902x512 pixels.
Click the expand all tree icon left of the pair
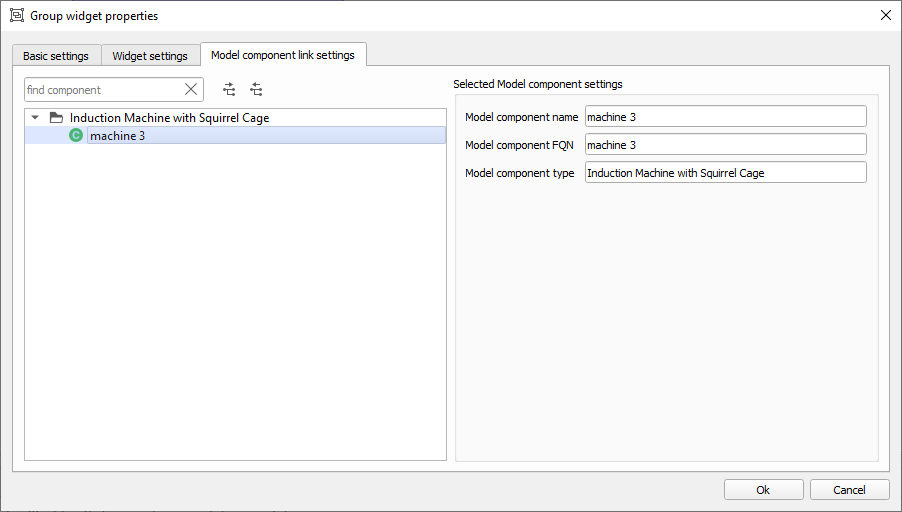pos(229,90)
